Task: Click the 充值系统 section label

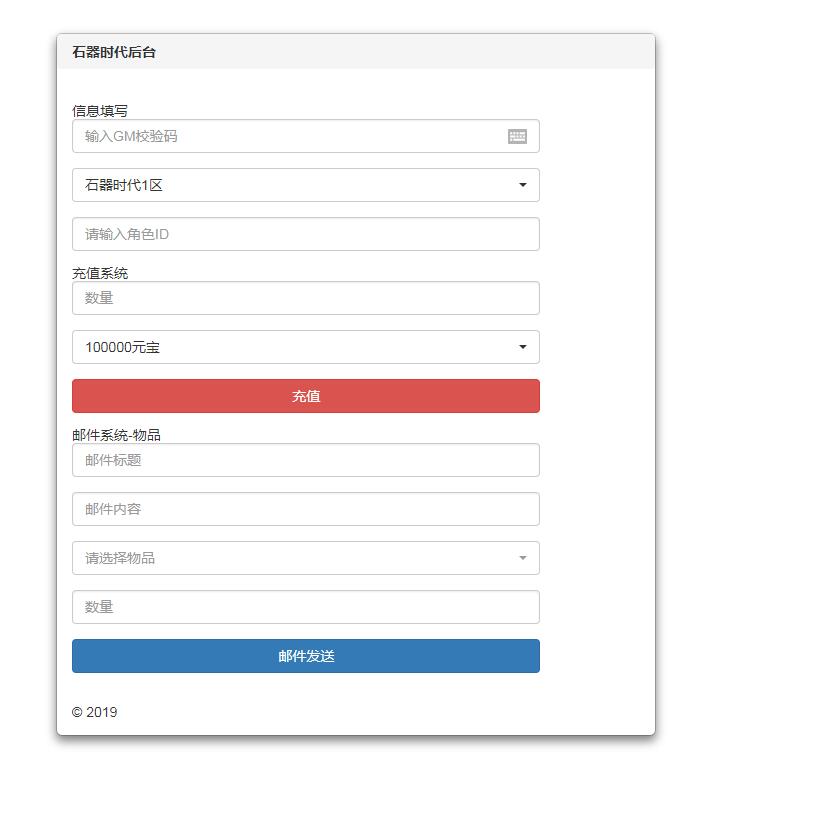Action: click(x=100, y=273)
